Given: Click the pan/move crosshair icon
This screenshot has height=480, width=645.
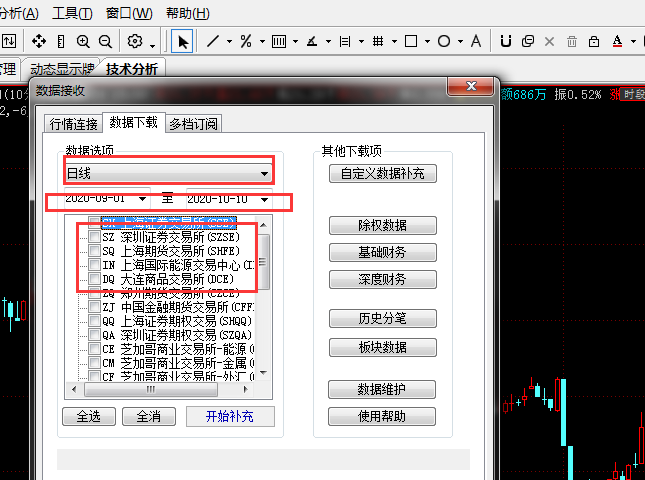Looking at the screenshot, I should (x=38, y=41).
